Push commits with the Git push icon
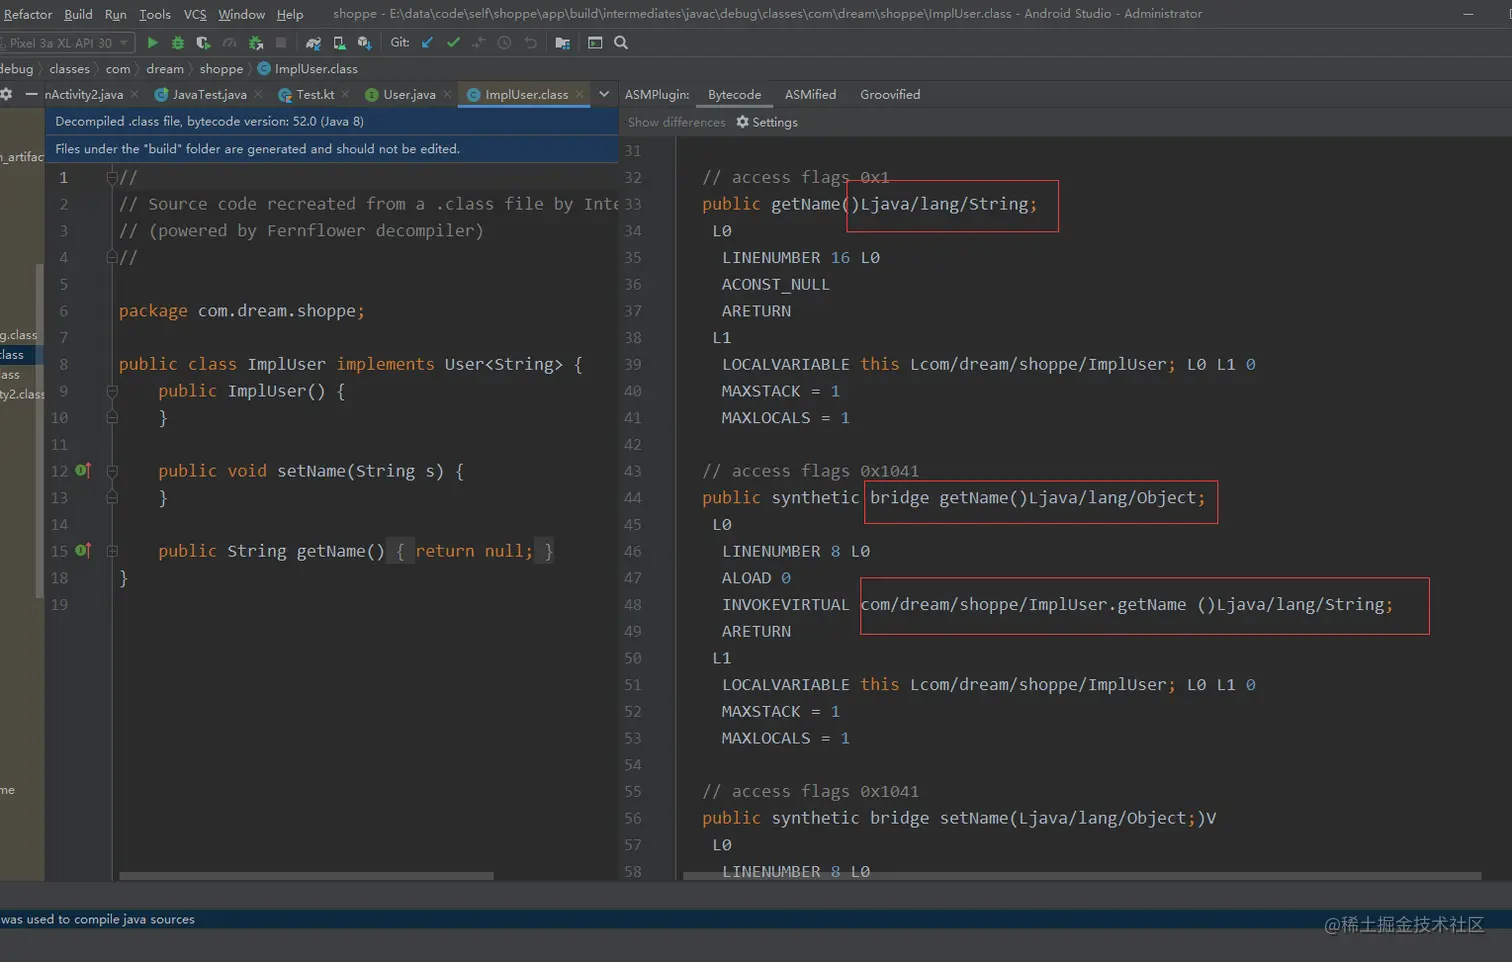1512x962 pixels. tap(479, 43)
